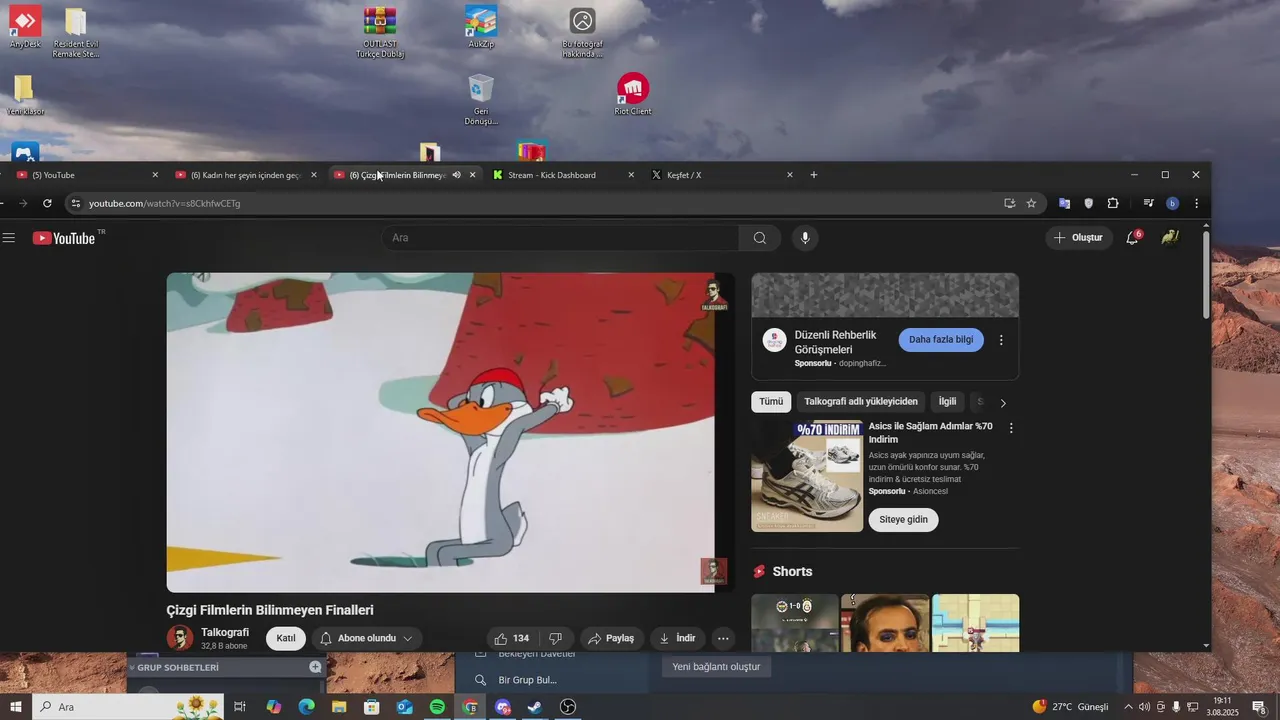The height and width of the screenshot is (720, 1280).
Task: View site information in the address bar
Action: click(x=75, y=203)
